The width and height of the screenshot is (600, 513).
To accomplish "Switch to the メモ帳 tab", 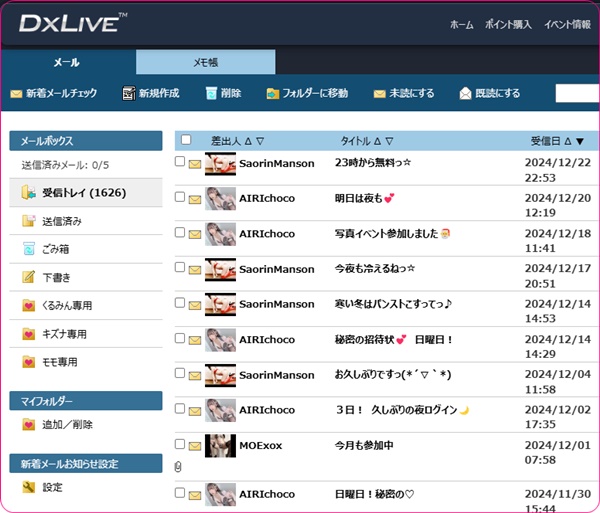I will [x=205, y=62].
